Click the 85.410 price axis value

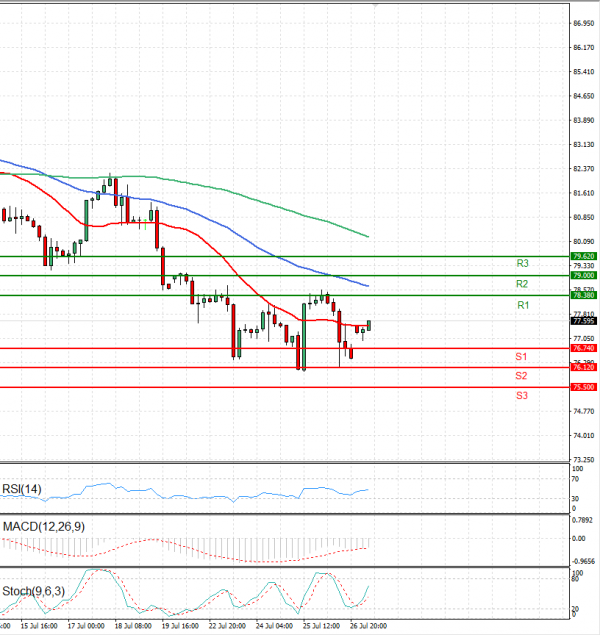pos(584,72)
